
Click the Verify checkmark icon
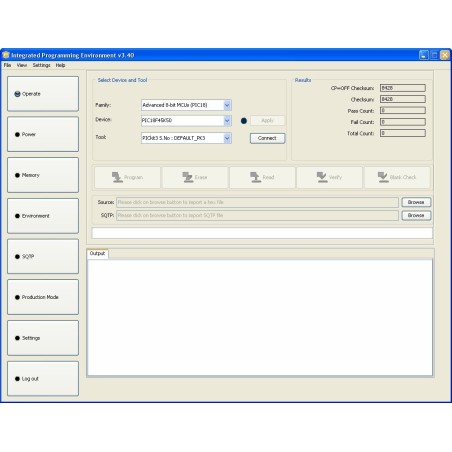tap(322, 177)
